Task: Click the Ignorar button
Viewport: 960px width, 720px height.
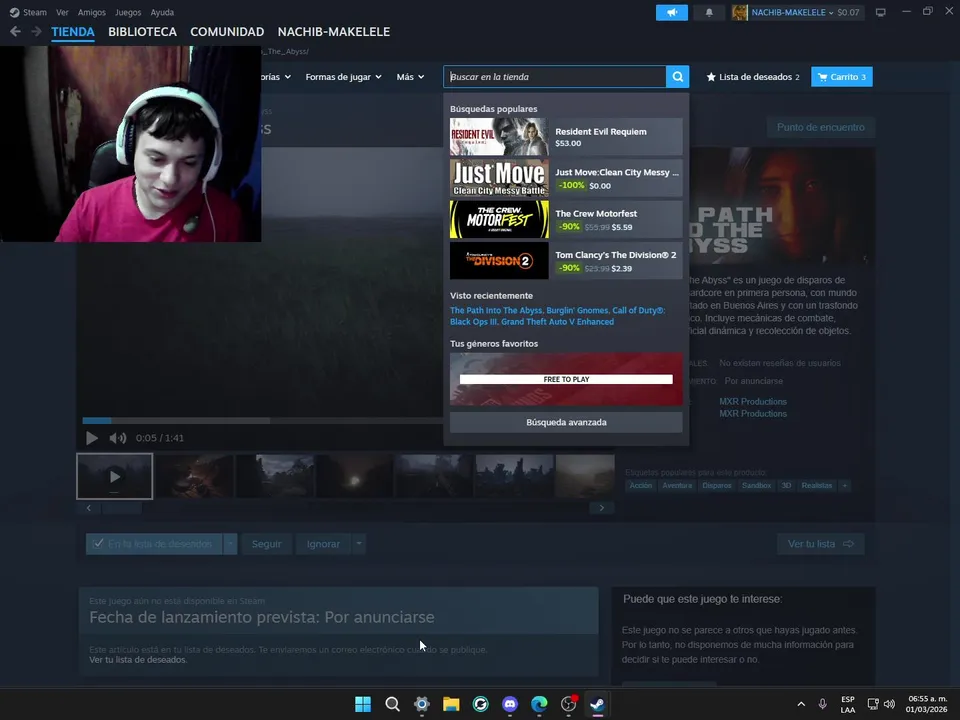Action: (x=323, y=544)
